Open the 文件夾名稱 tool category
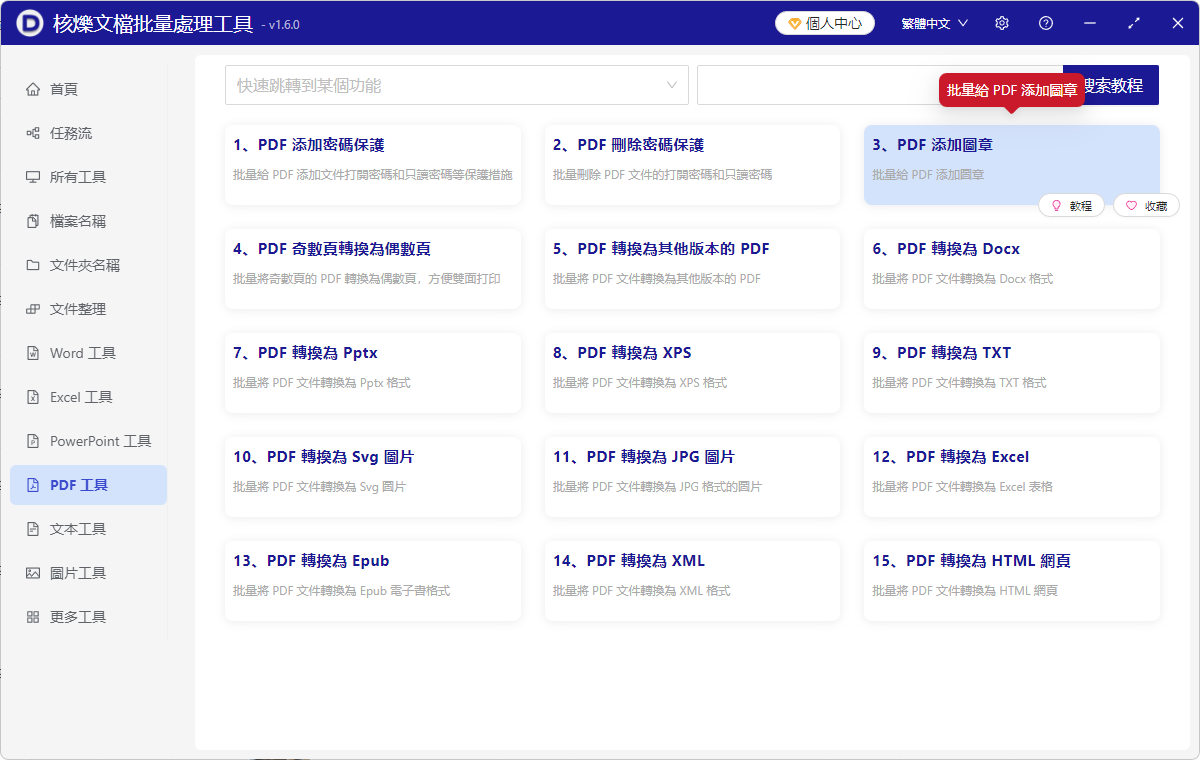 [x=88, y=264]
